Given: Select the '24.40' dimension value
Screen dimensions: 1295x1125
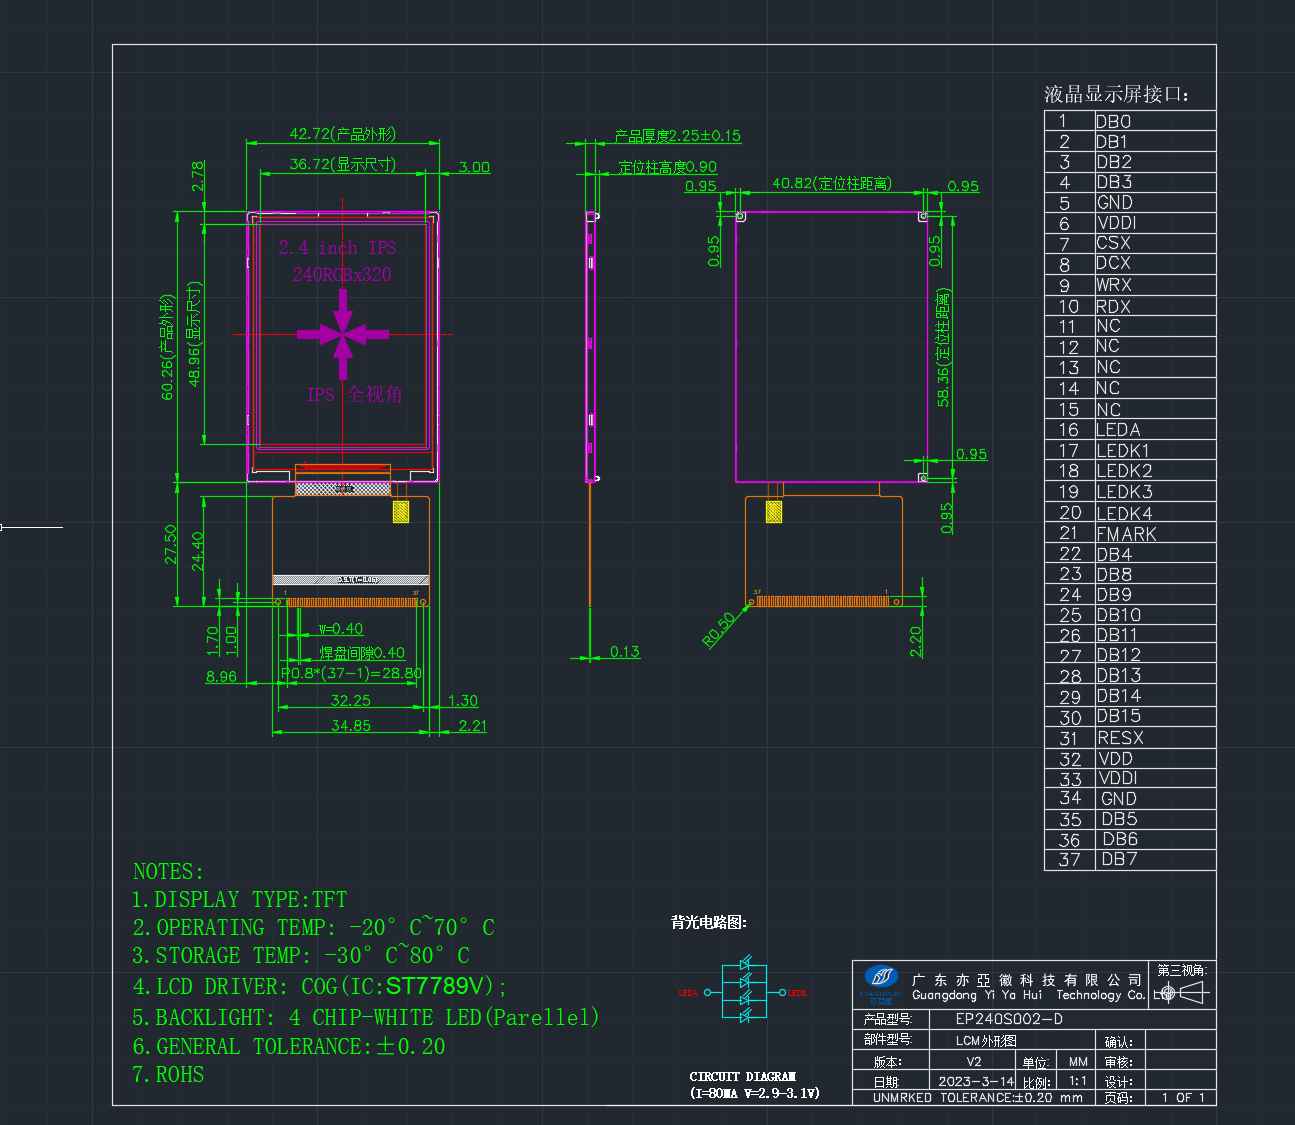Looking at the screenshot, I should tap(197, 551).
